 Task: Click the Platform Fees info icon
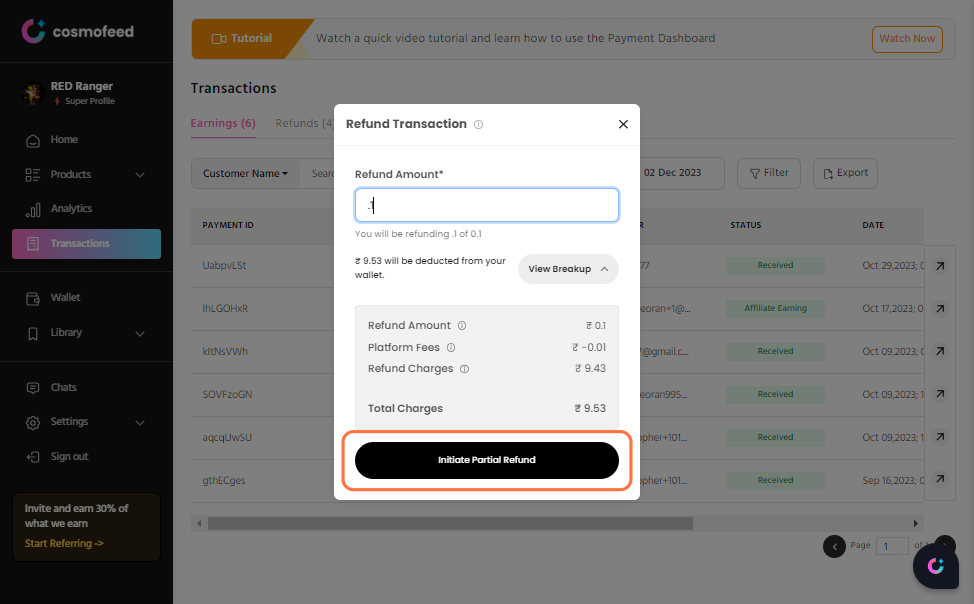(x=451, y=347)
